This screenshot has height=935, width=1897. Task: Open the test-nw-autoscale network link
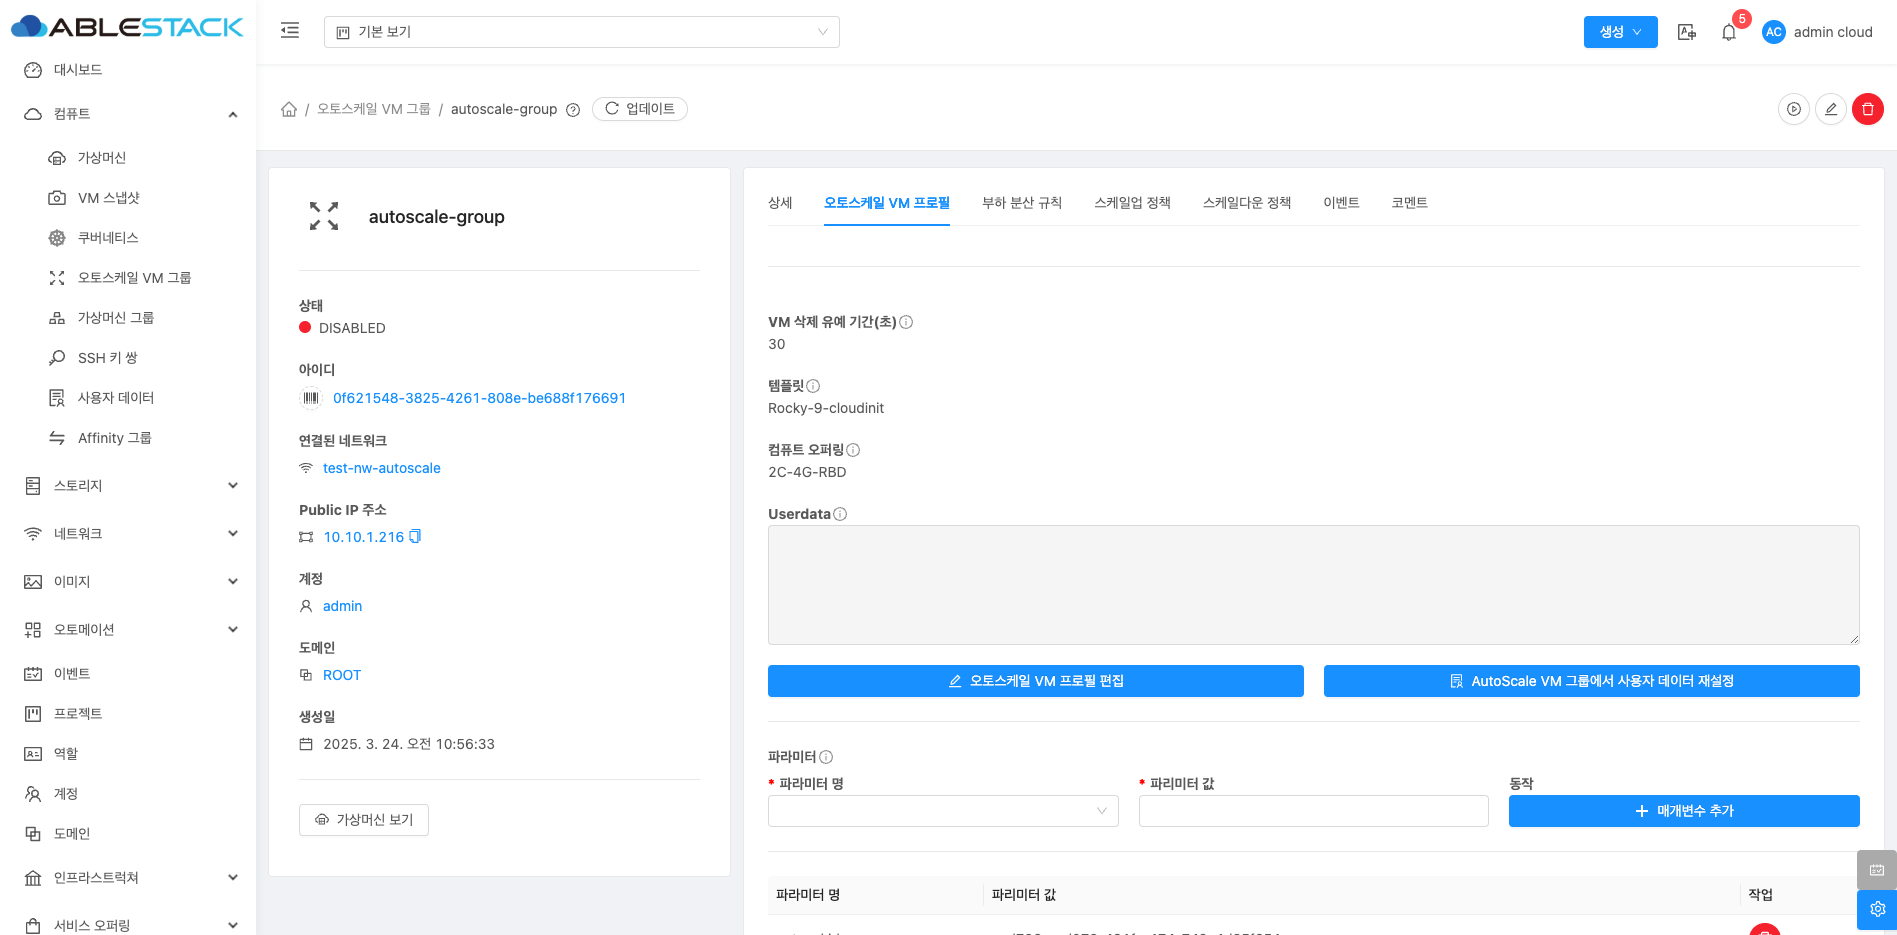click(x=381, y=468)
